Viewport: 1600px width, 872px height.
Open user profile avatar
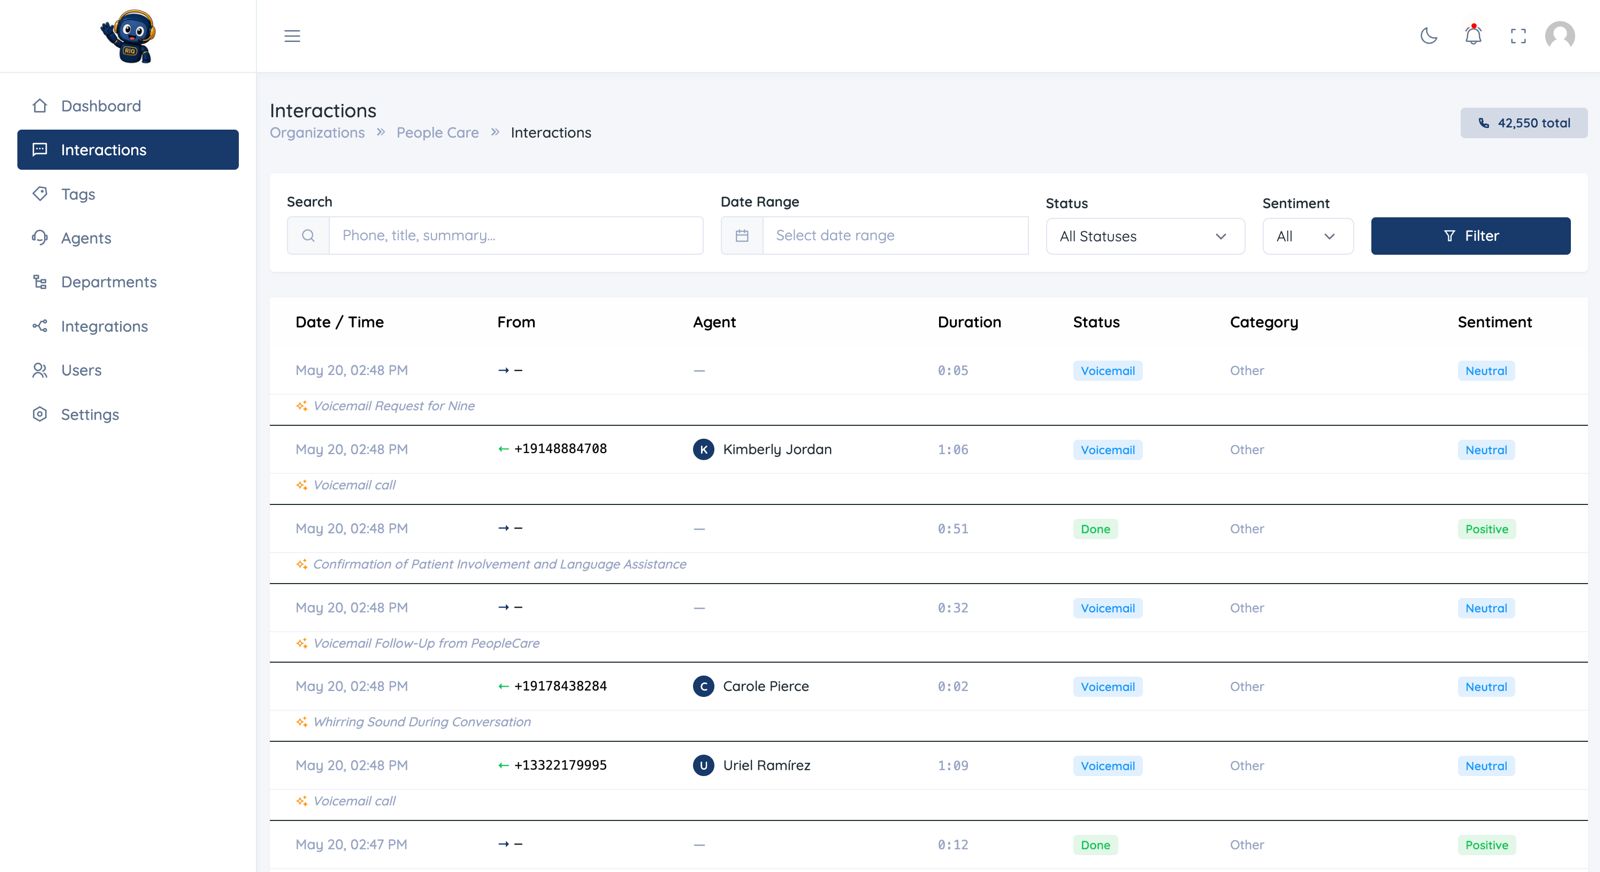[1560, 36]
